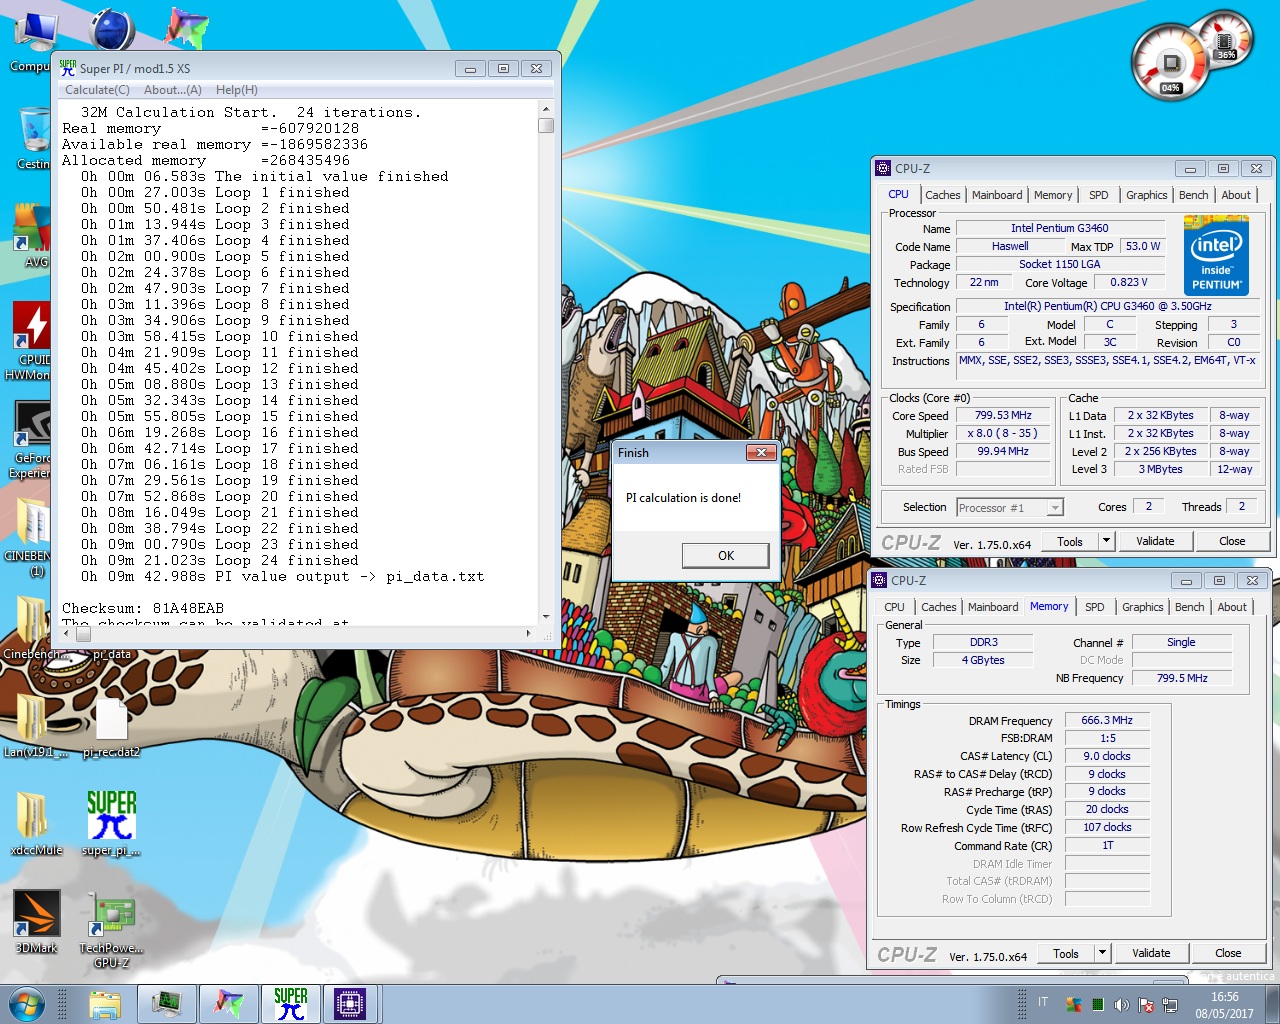The width and height of the screenshot is (1280, 1024).
Task: Switch to SPD tab in lower CPU-Z
Action: tap(1095, 607)
